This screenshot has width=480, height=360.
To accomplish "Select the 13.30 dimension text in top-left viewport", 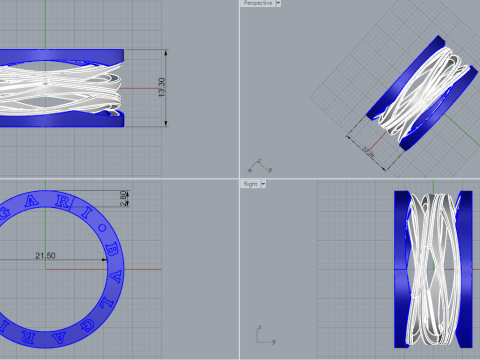I will tap(162, 87).
